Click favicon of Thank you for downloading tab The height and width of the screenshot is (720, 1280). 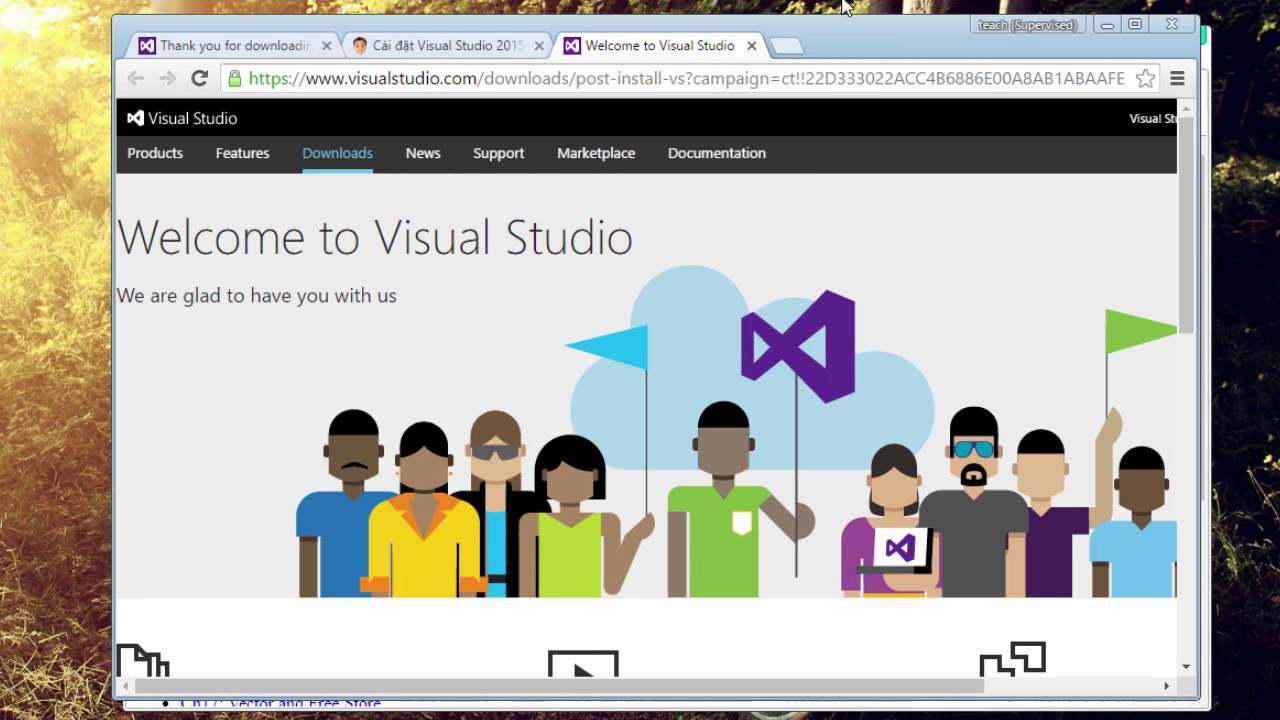147,45
